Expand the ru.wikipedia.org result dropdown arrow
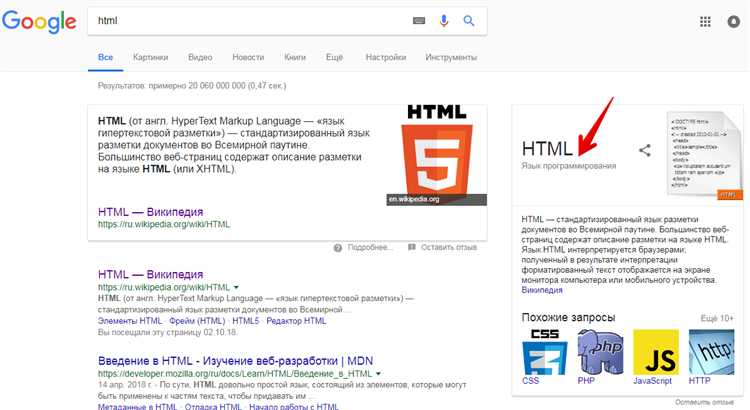 (x=236, y=287)
